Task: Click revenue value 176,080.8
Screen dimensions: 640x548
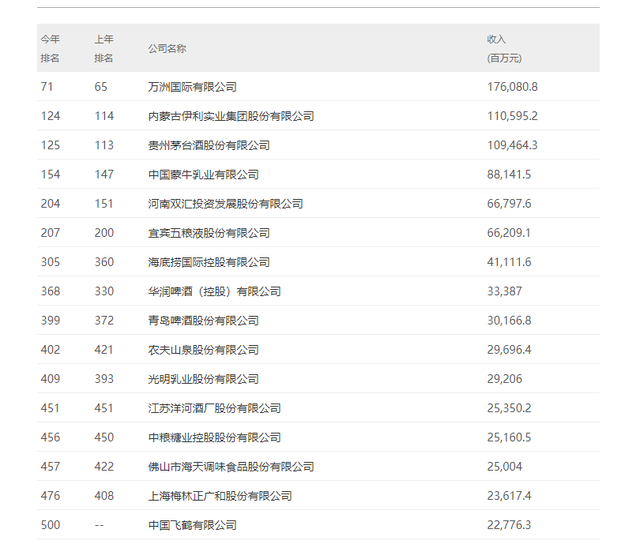Action: [512, 87]
